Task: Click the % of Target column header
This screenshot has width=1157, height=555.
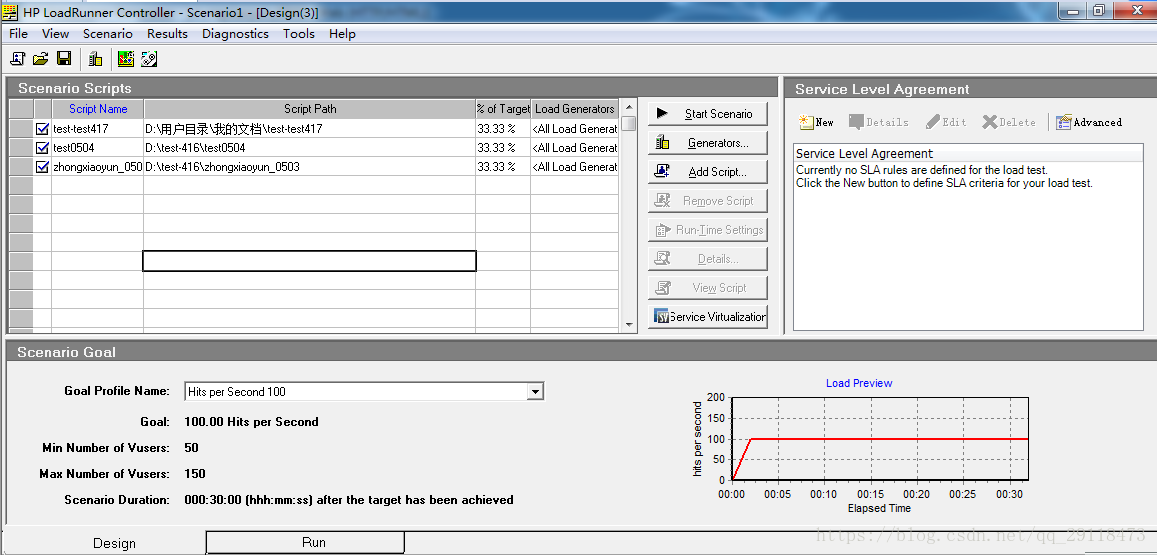Action: click(x=503, y=109)
